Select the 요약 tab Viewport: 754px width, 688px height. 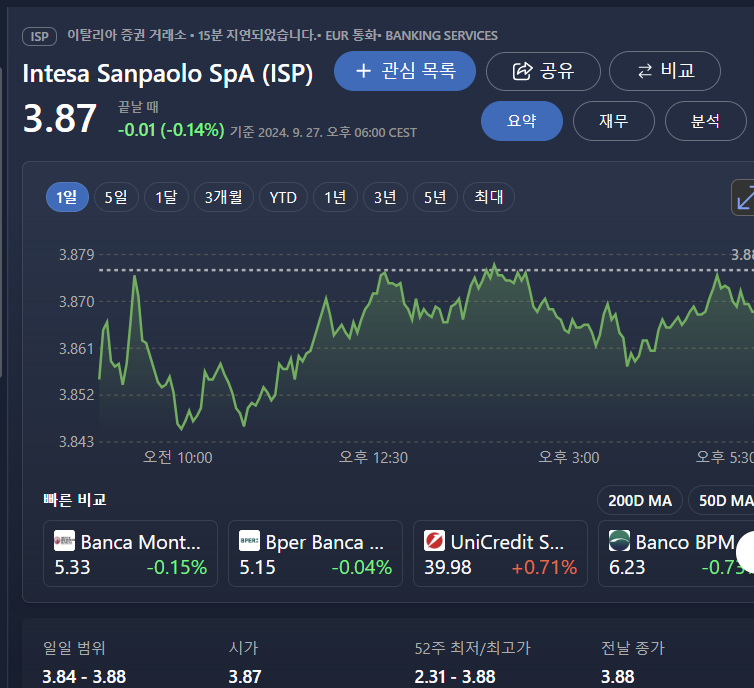522,121
